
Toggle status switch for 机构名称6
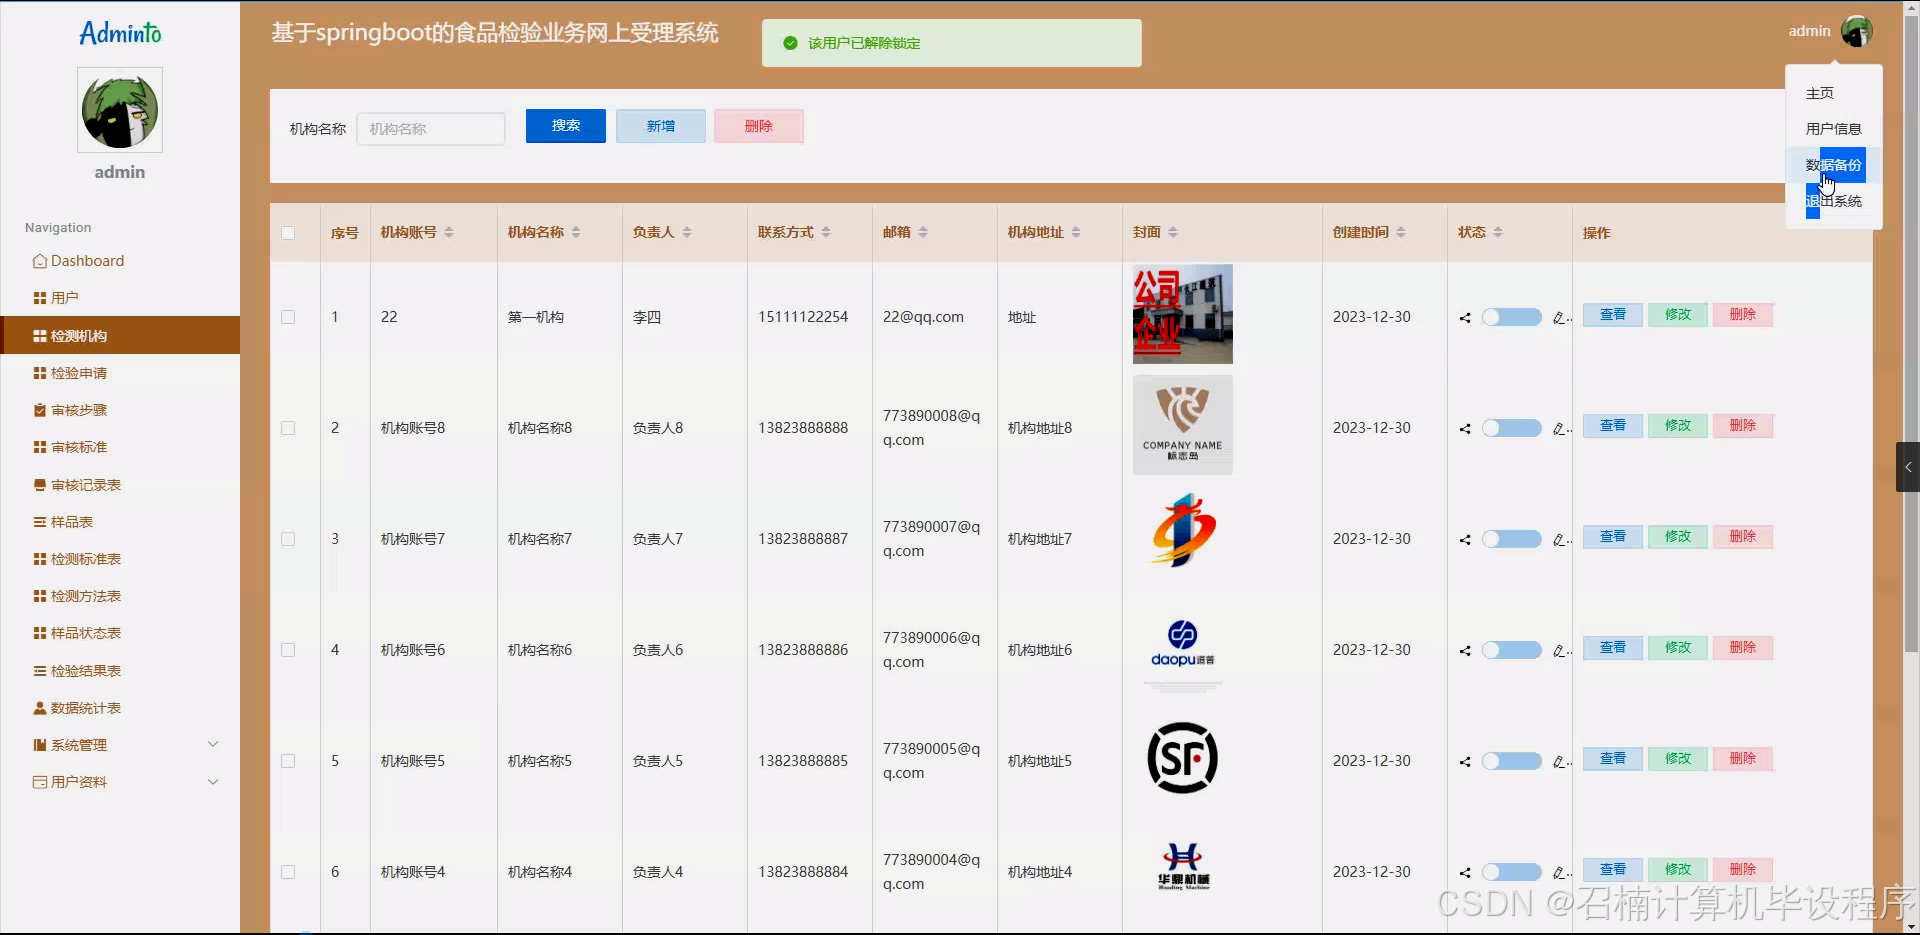[x=1512, y=650]
